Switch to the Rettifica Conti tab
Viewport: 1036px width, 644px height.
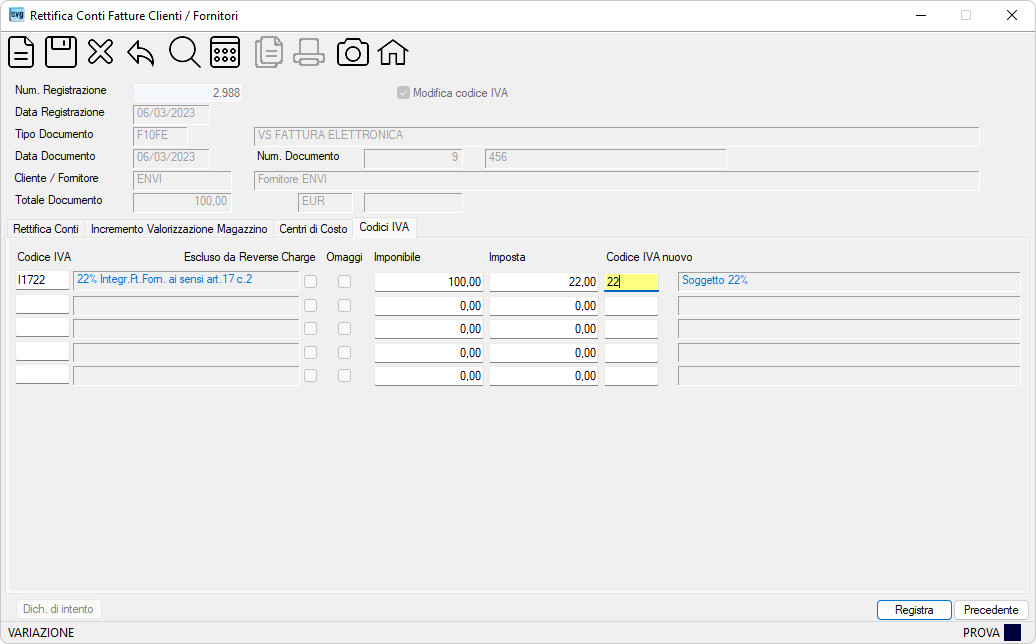[46, 229]
